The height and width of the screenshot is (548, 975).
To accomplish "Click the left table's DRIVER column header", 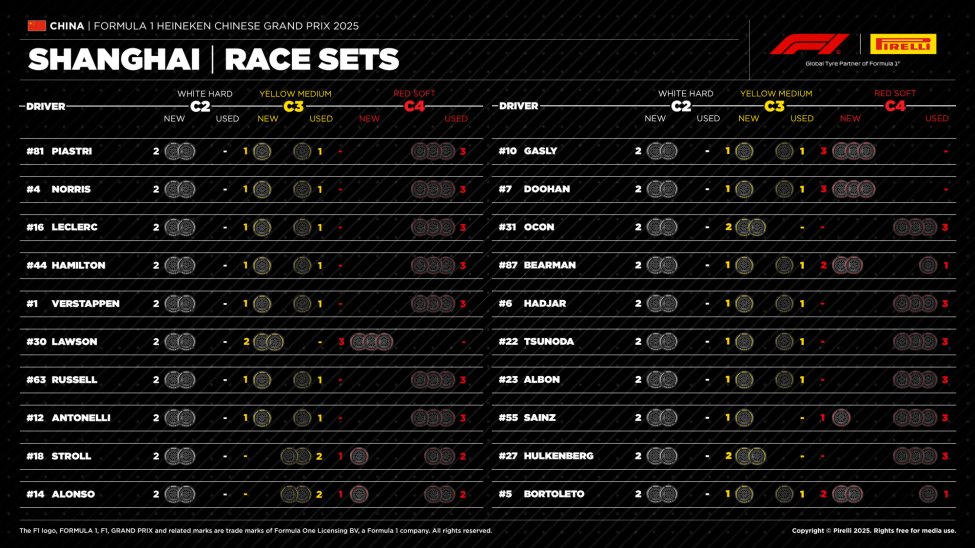I will [44, 106].
